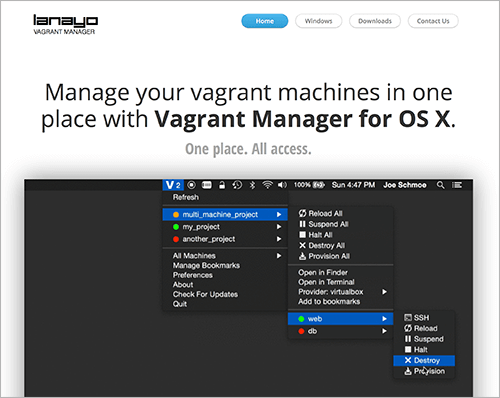
Task: Open the Time Machine icon in menu bar
Action: pyautogui.click(x=237, y=185)
